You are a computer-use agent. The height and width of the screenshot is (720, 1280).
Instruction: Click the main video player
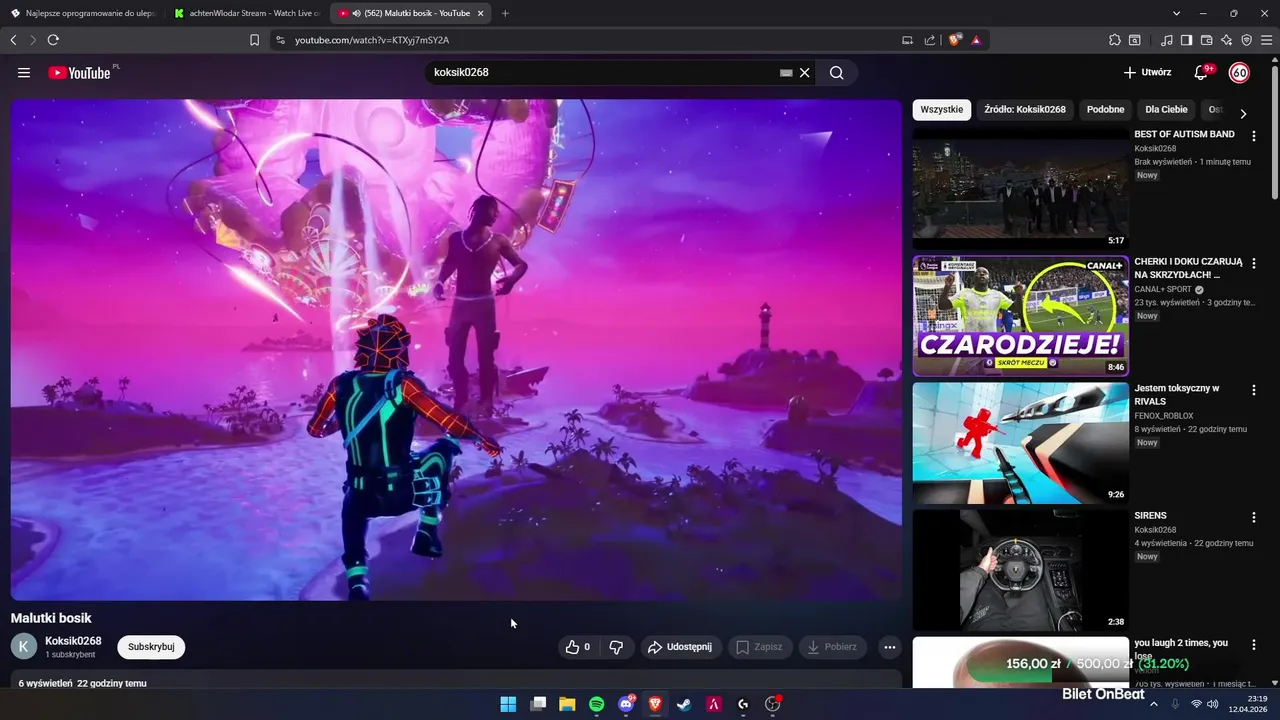click(456, 349)
